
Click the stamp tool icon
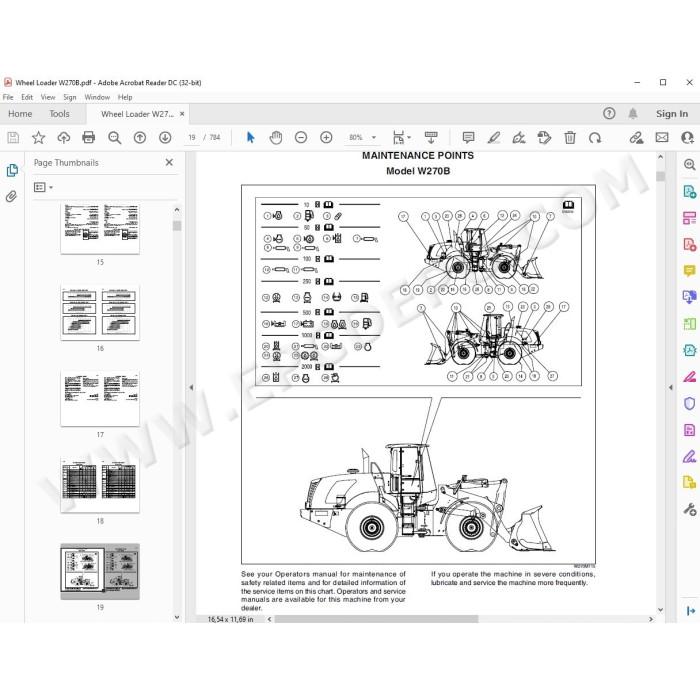[x=544, y=138]
